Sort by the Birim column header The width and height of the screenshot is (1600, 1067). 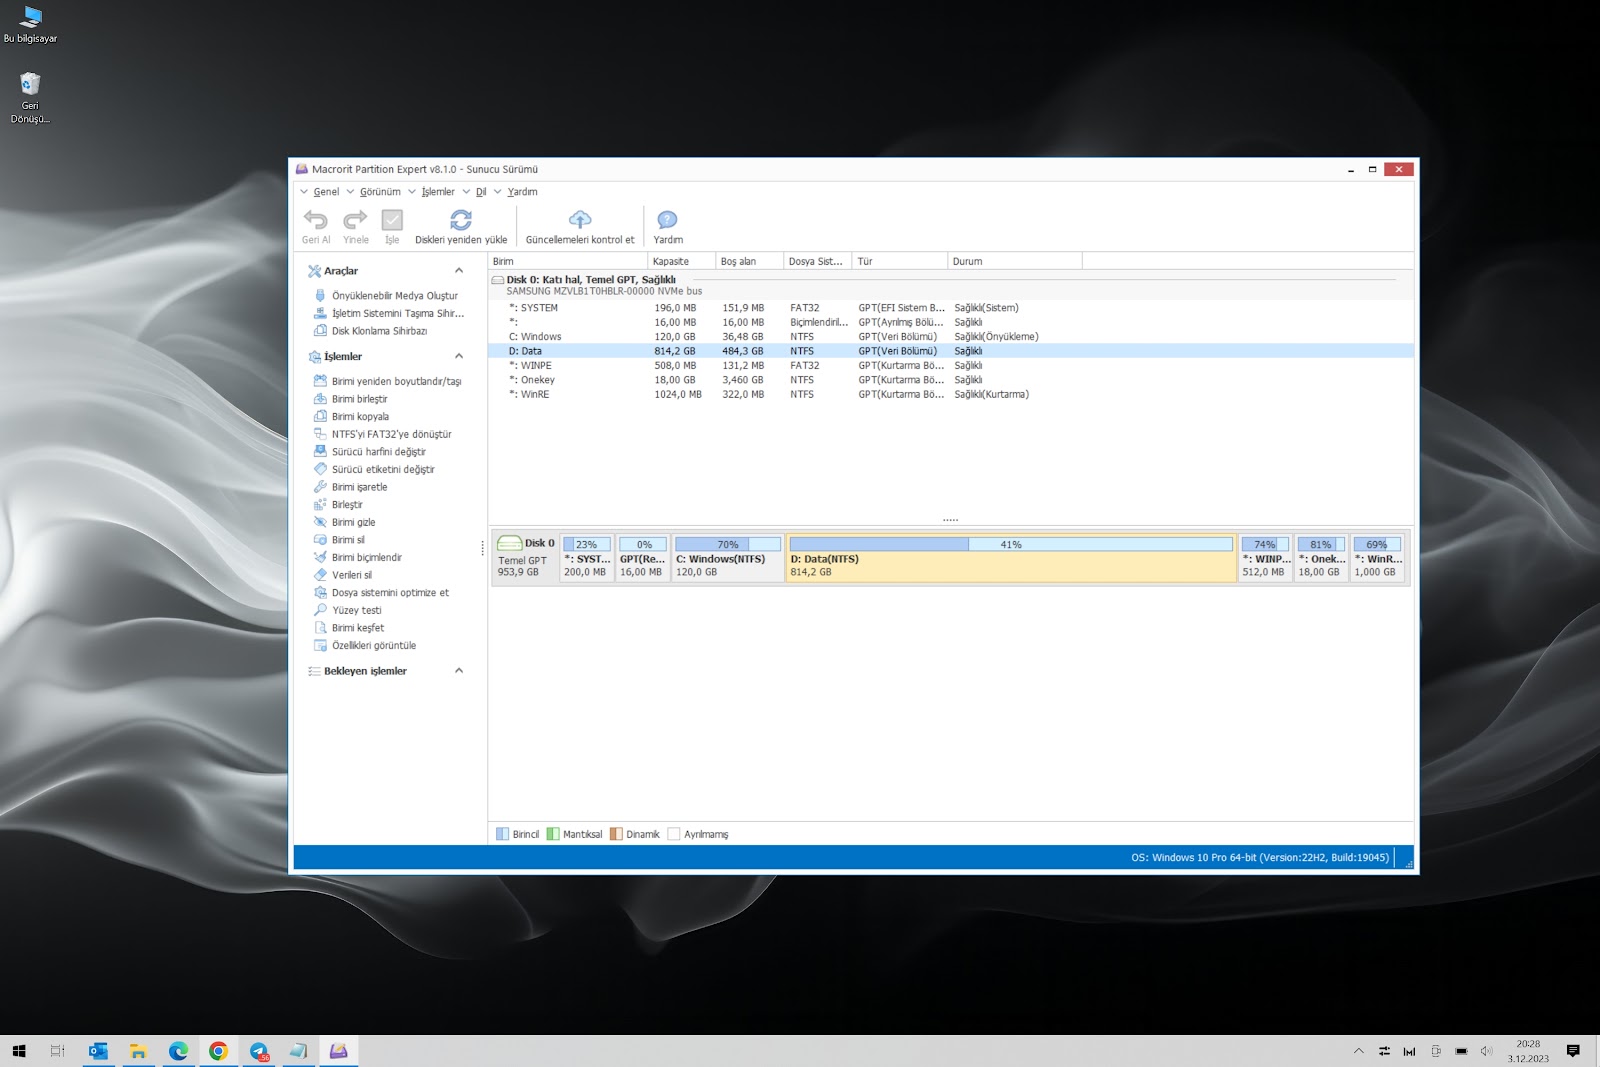[568, 261]
